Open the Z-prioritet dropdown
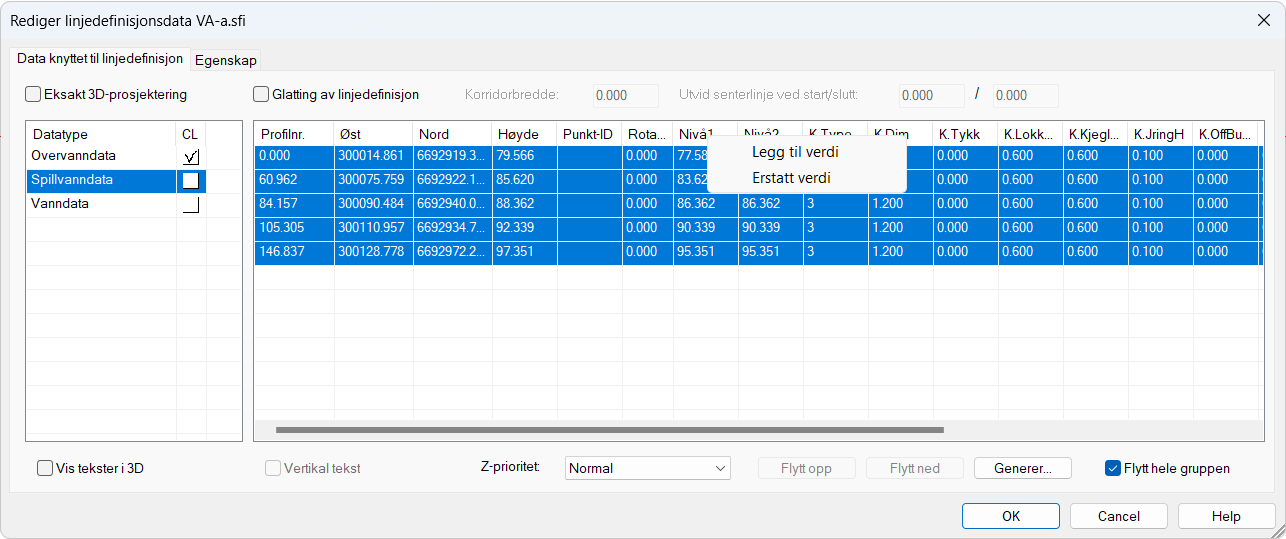1286x539 pixels. pyautogui.click(x=648, y=468)
